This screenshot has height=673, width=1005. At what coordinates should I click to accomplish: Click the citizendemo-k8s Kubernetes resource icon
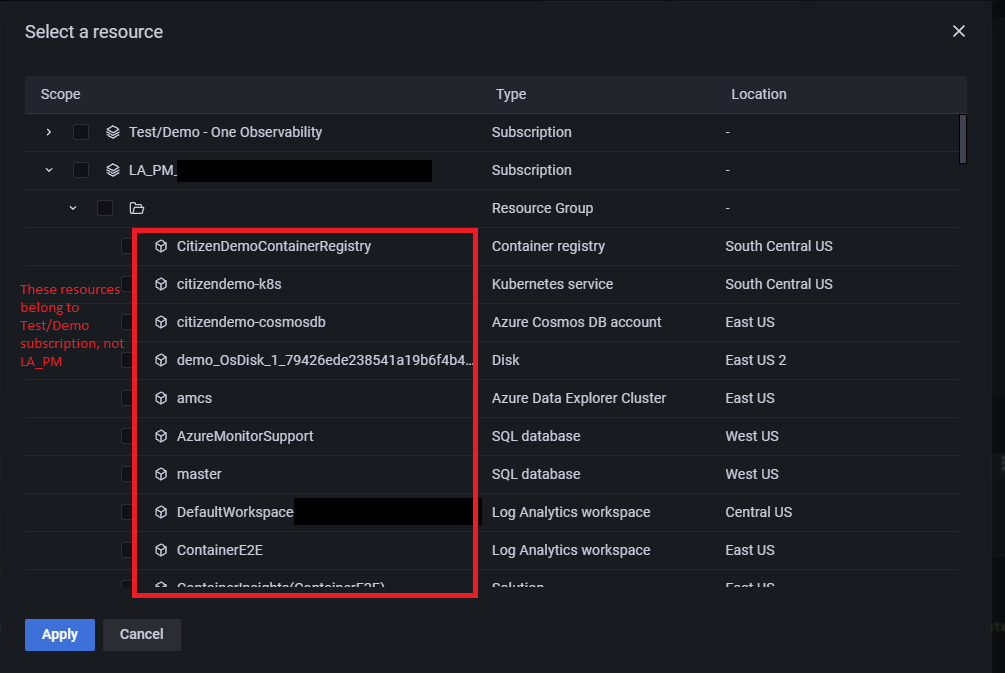point(161,283)
